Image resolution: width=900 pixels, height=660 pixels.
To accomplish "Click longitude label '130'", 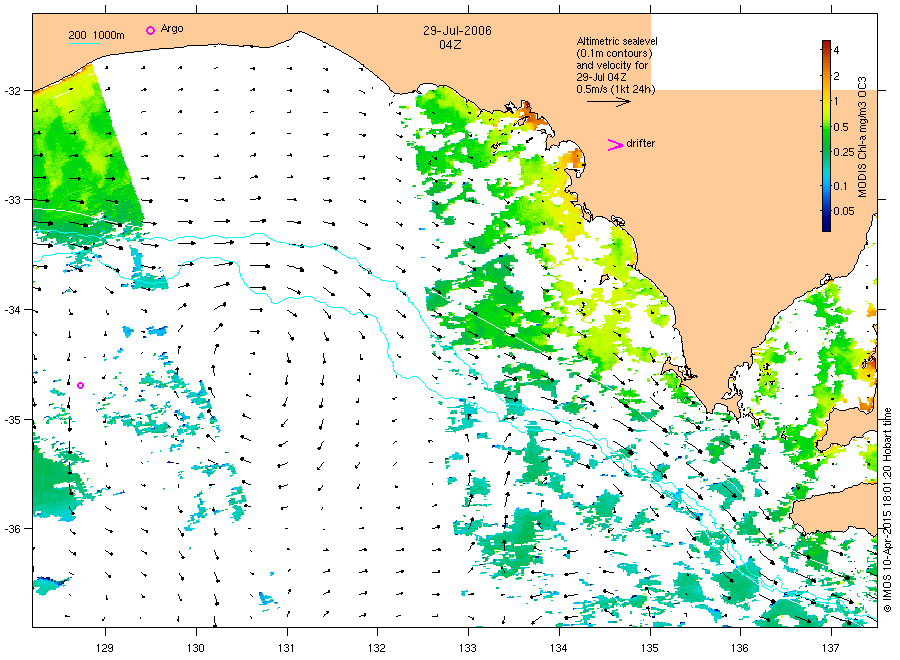I will 196,648.
